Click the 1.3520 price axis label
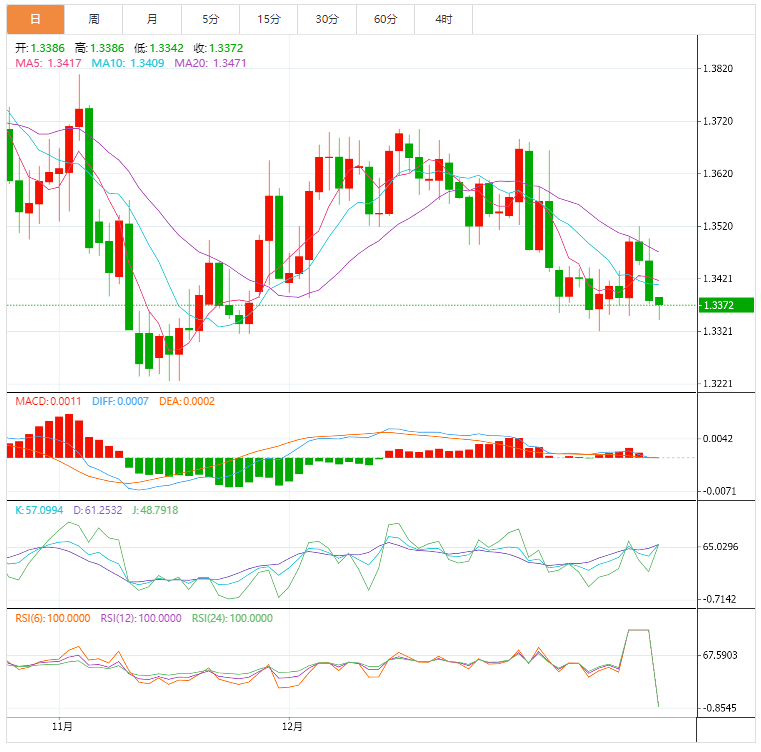 718,226
